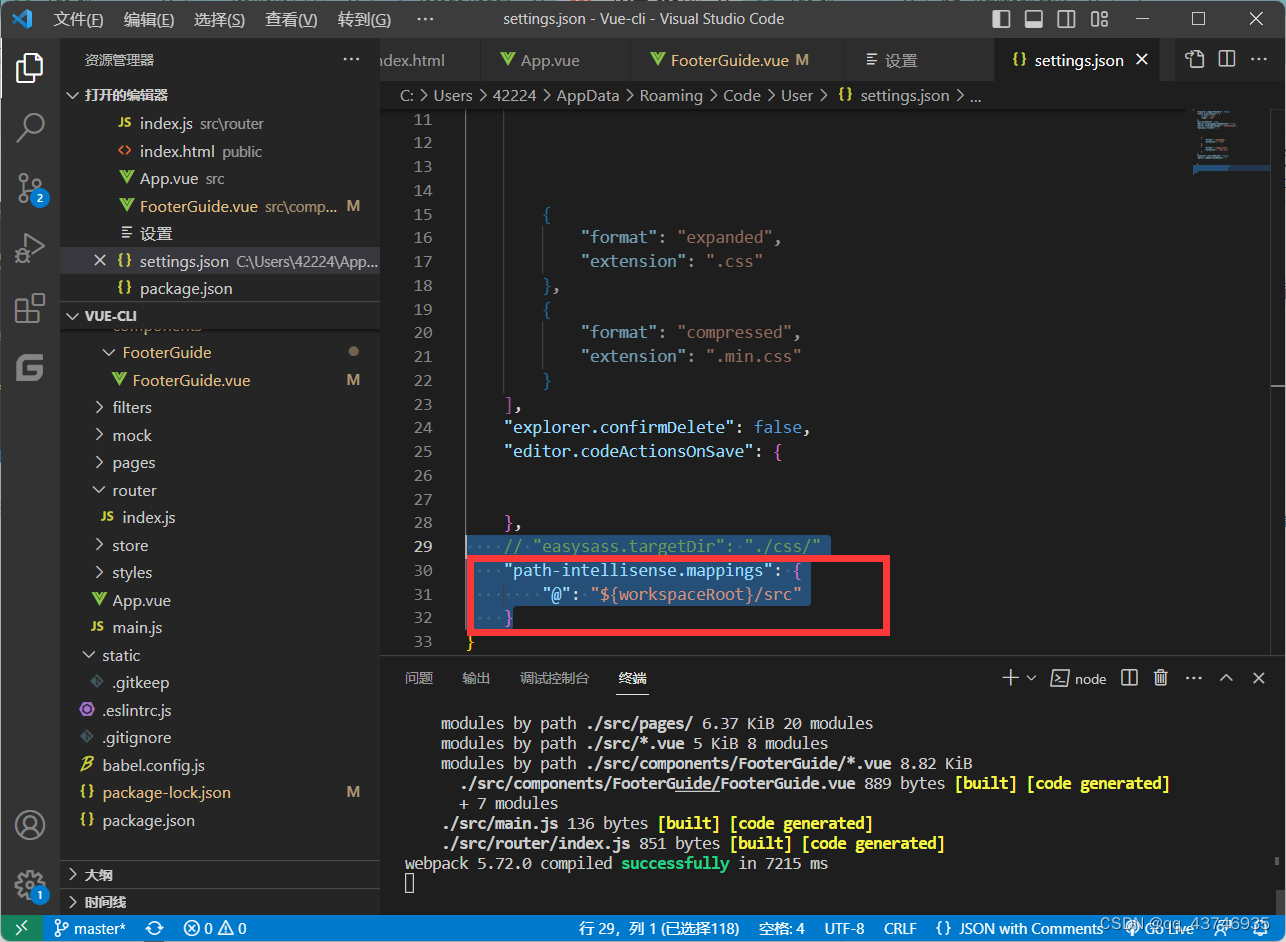The width and height of the screenshot is (1286, 942).
Task: Open the Explorer view in activity bar
Action: [x=30, y=68]
